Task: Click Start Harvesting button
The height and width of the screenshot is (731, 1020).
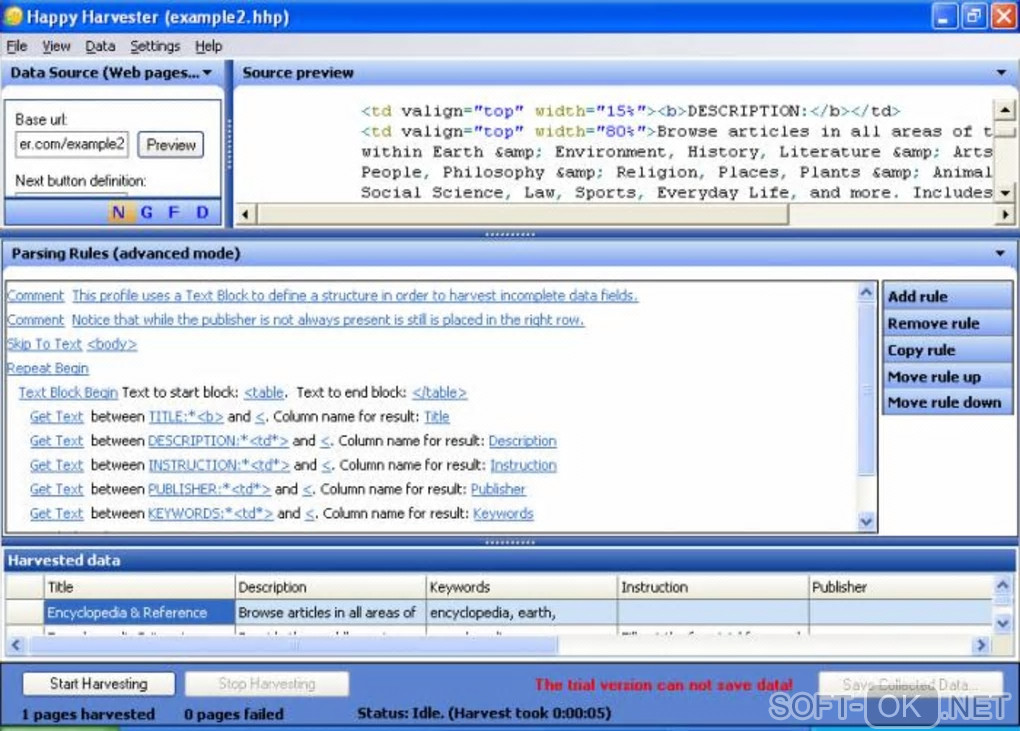Action: [99, 684]
